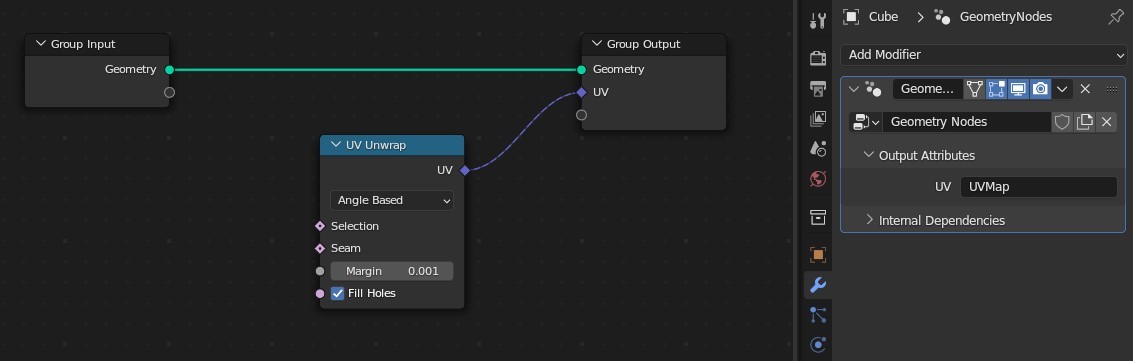Grab the modifier panel drag handle
The height and width of the screenshot is (361, 1133).
click(x=1112, y=89)
